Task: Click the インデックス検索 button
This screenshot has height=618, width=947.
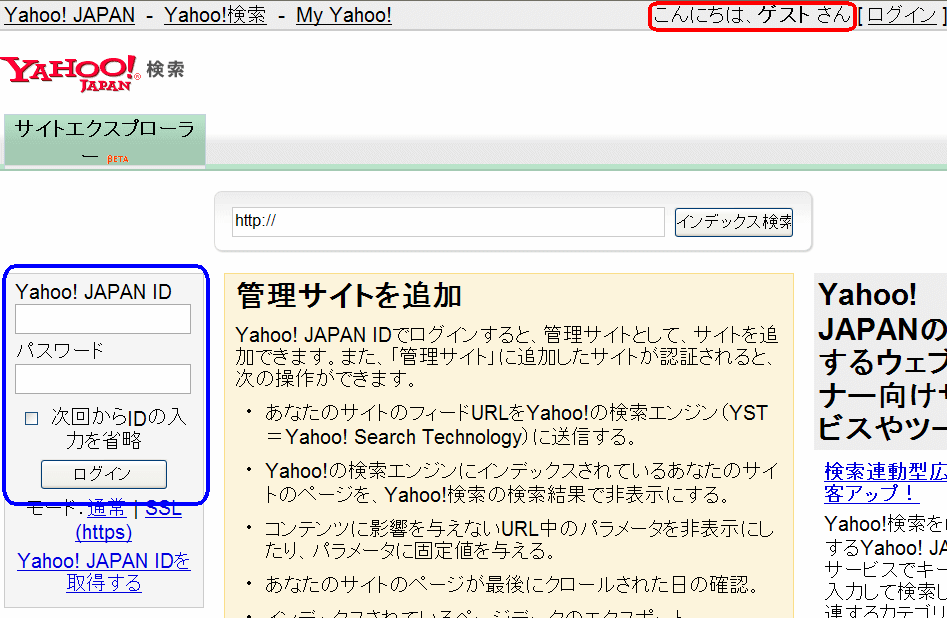Action: tap(734, 222)
